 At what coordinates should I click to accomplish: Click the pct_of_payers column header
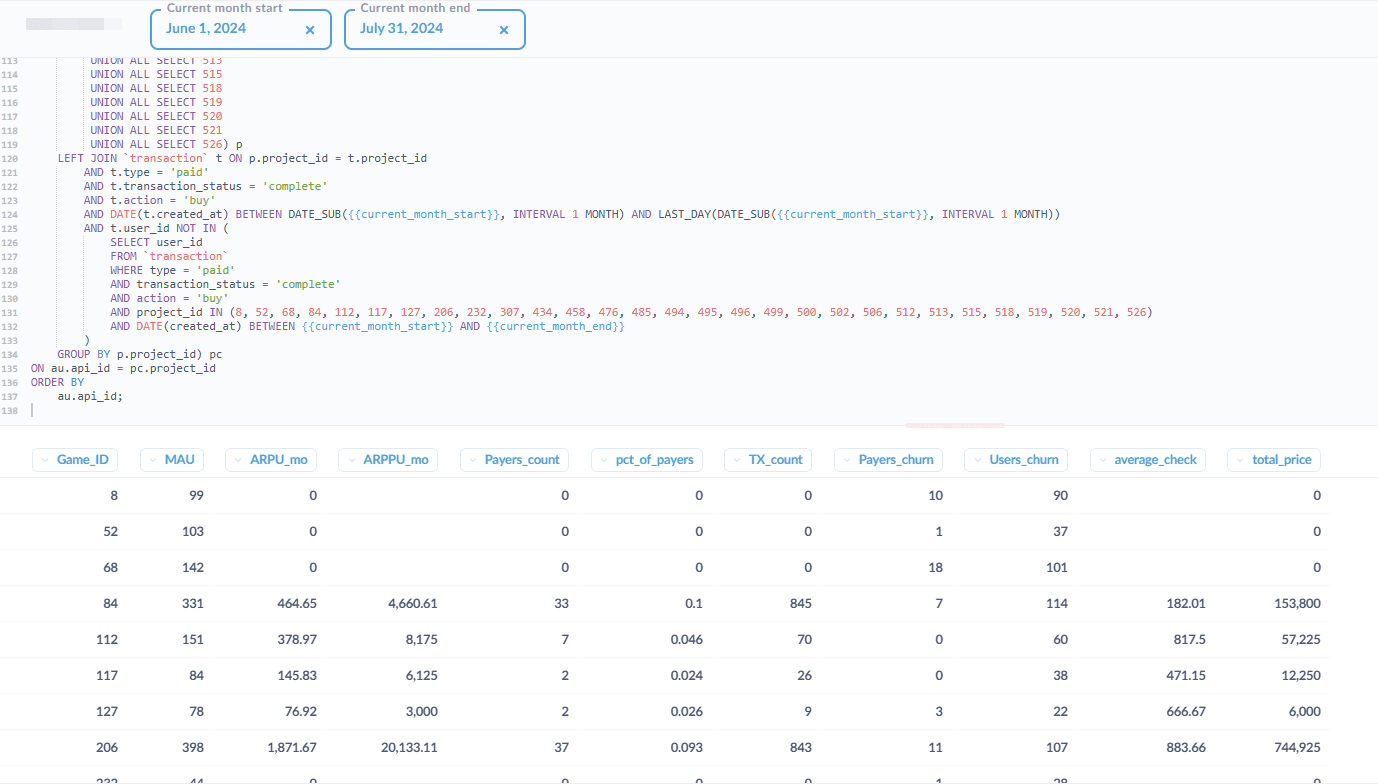[x=647, y=460]
